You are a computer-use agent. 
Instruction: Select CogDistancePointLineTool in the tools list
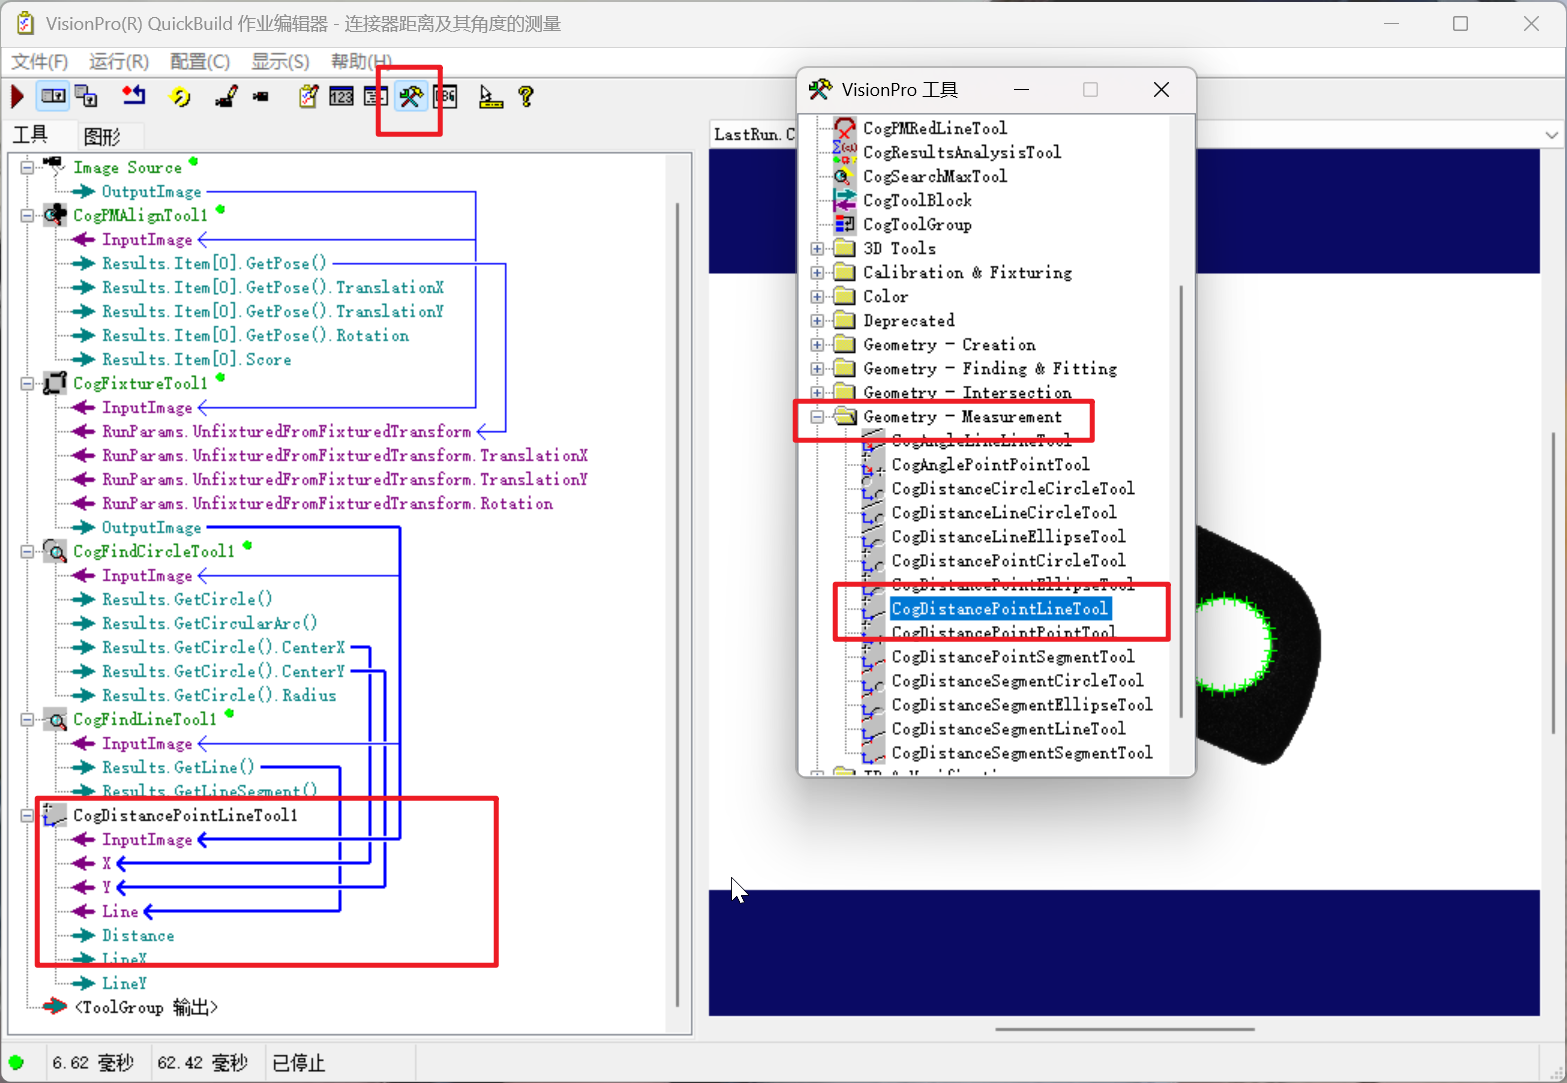(1000, 608)
